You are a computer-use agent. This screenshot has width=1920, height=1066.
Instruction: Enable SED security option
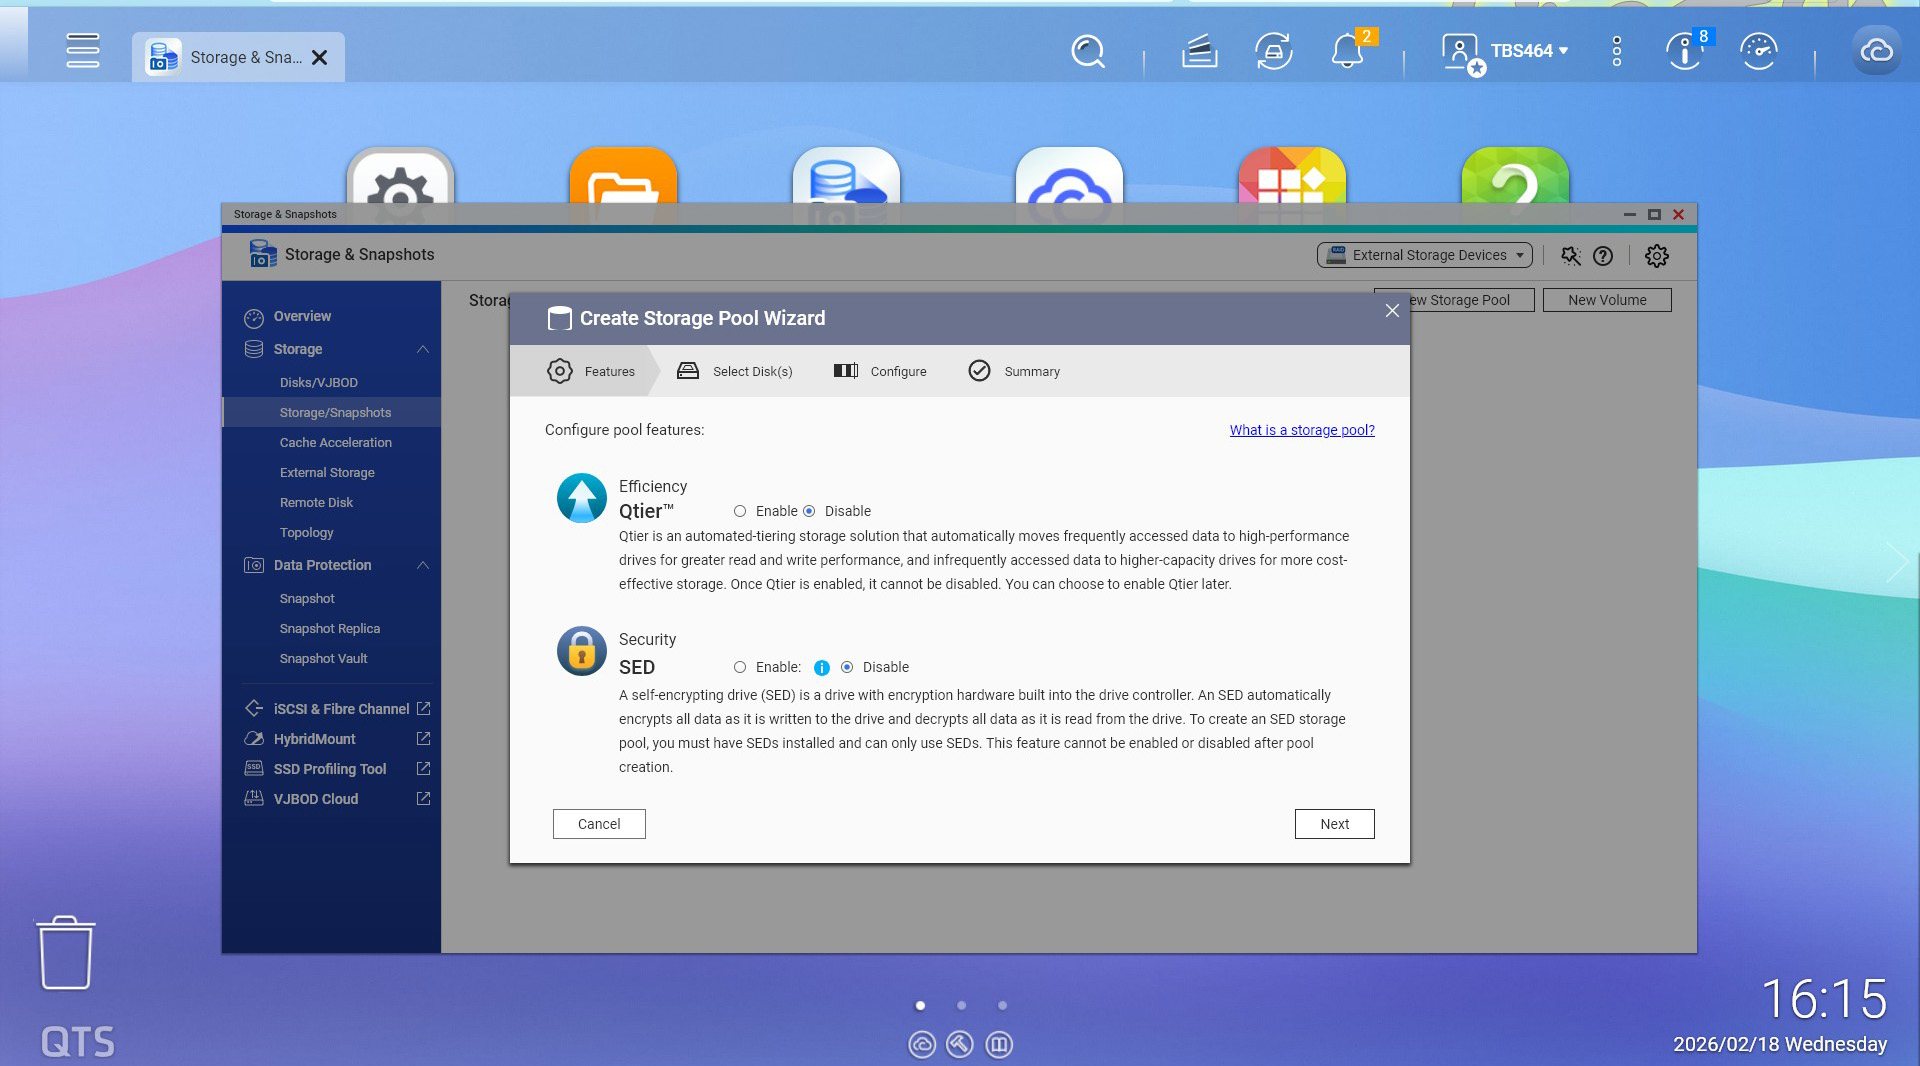740,668
